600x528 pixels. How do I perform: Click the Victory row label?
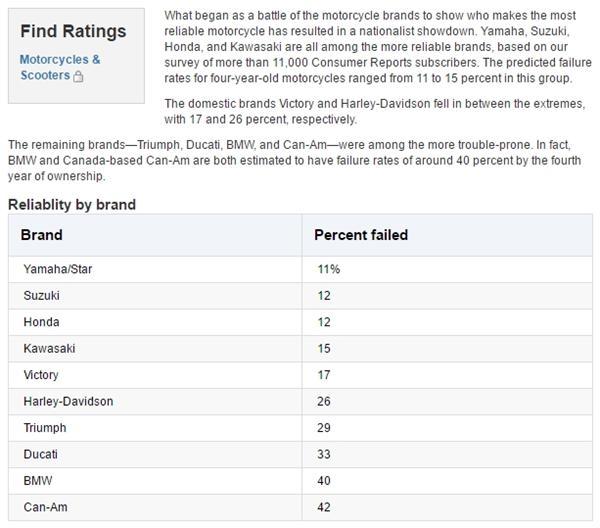coord(41,375)
